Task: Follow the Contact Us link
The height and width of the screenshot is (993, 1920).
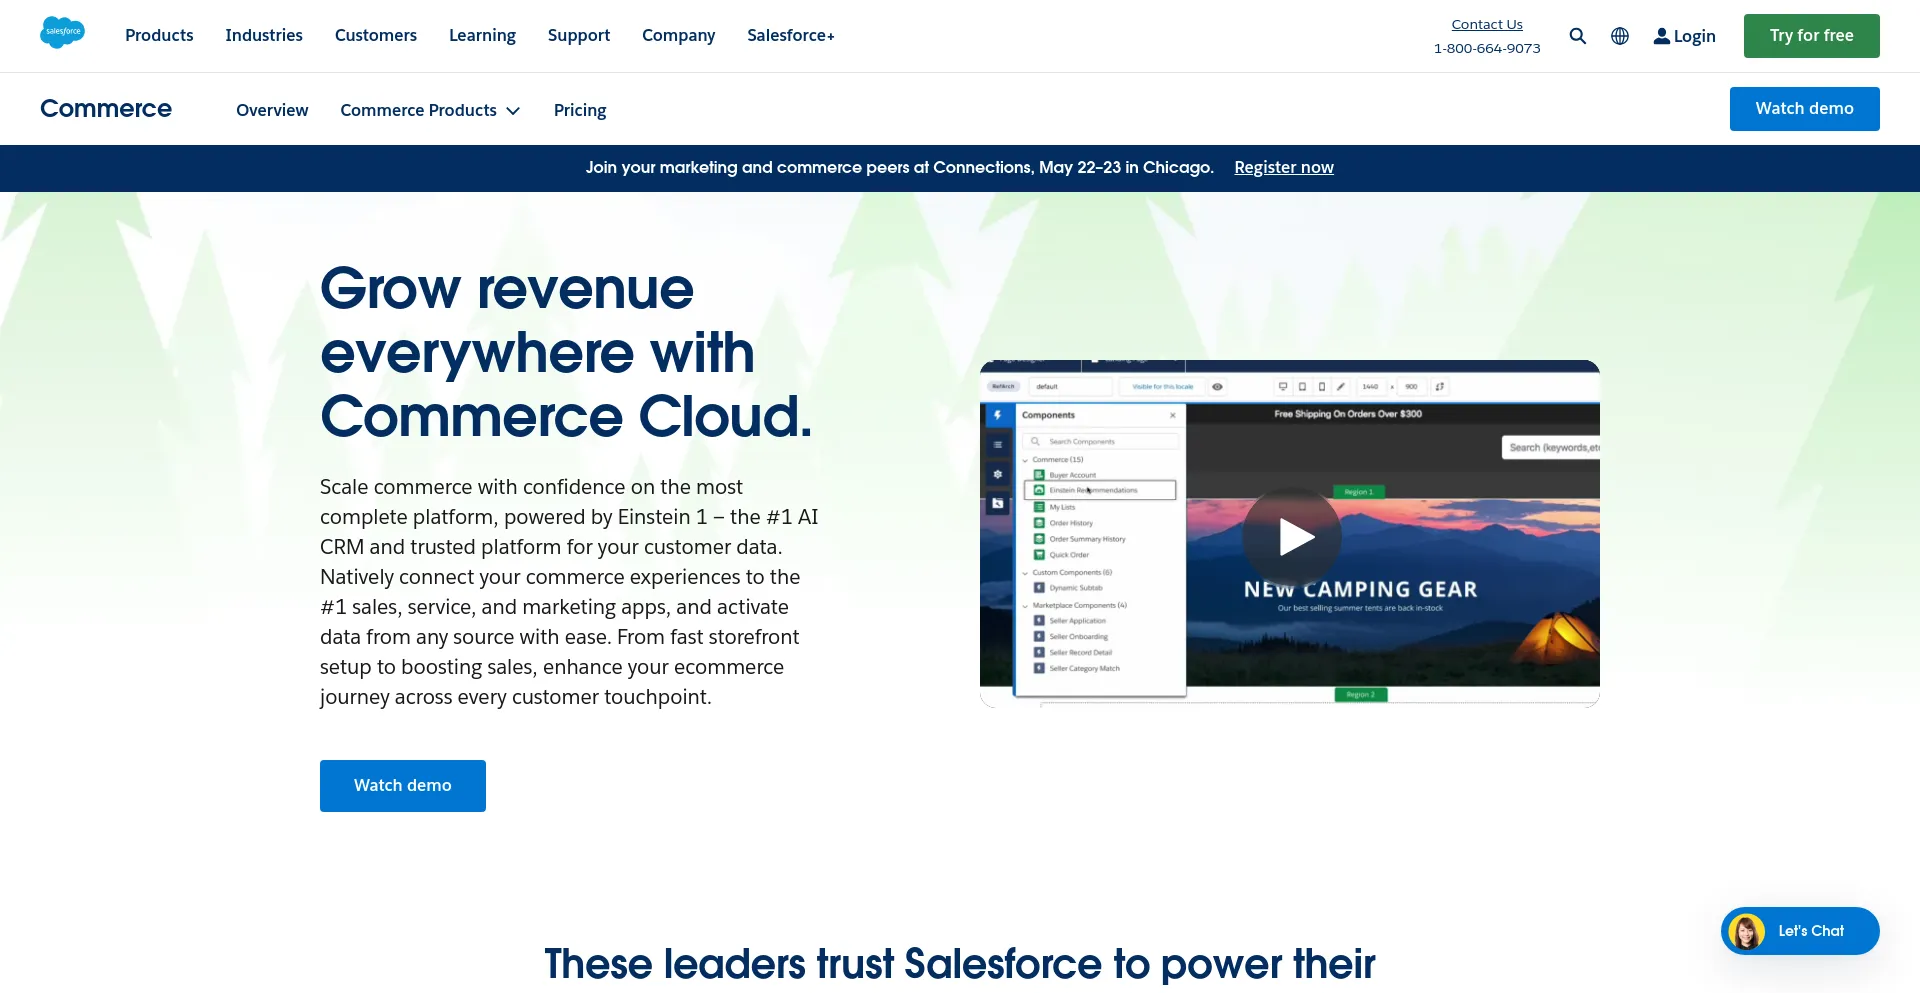Action: click(1487, 24)
